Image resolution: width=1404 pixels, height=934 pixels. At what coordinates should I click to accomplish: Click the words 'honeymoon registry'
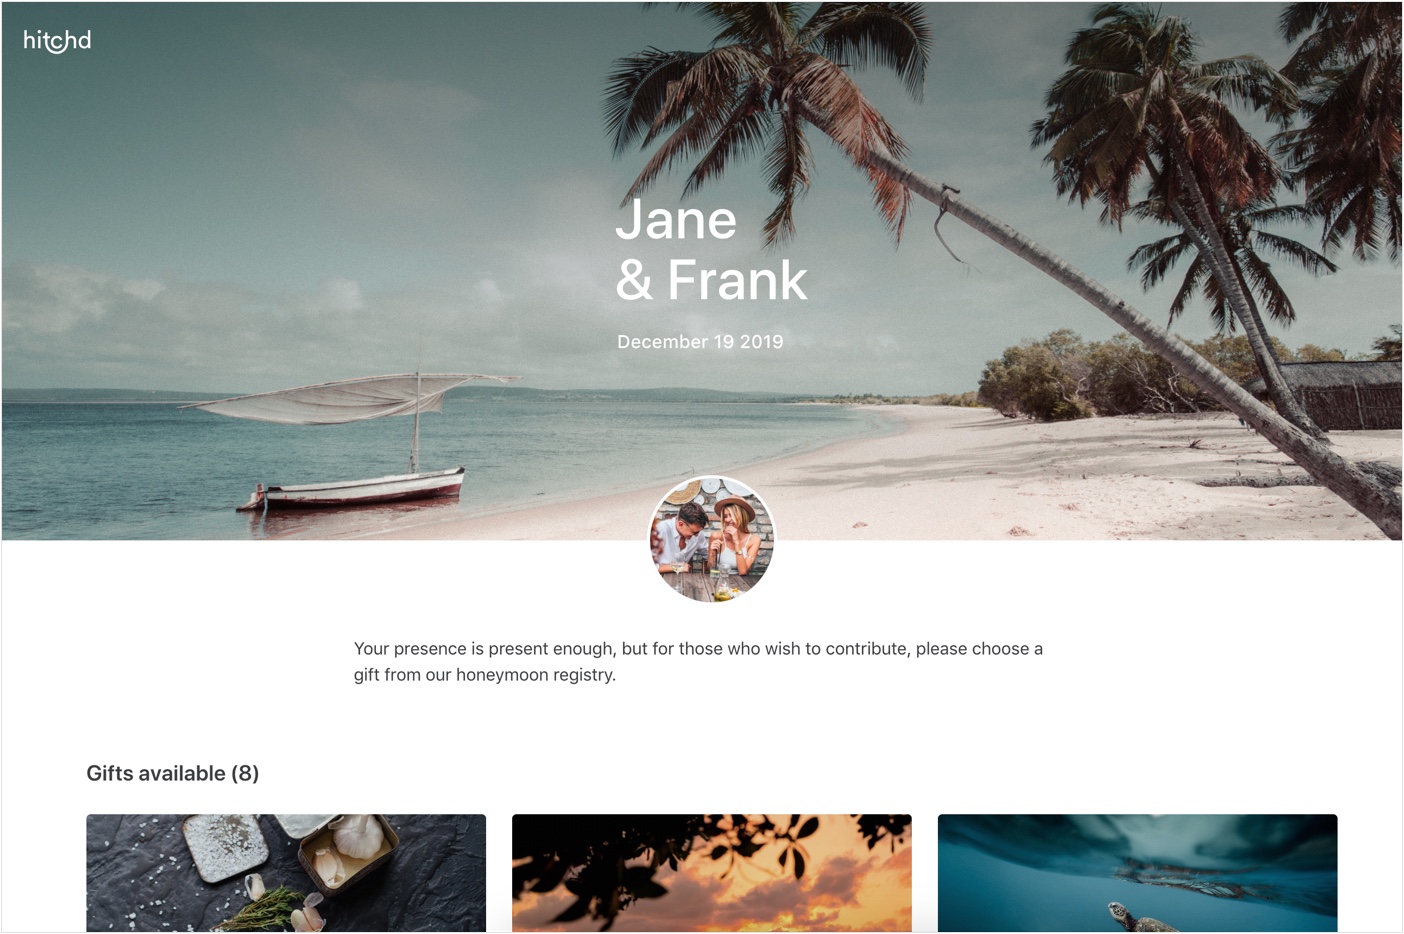(x=536, y=675)
